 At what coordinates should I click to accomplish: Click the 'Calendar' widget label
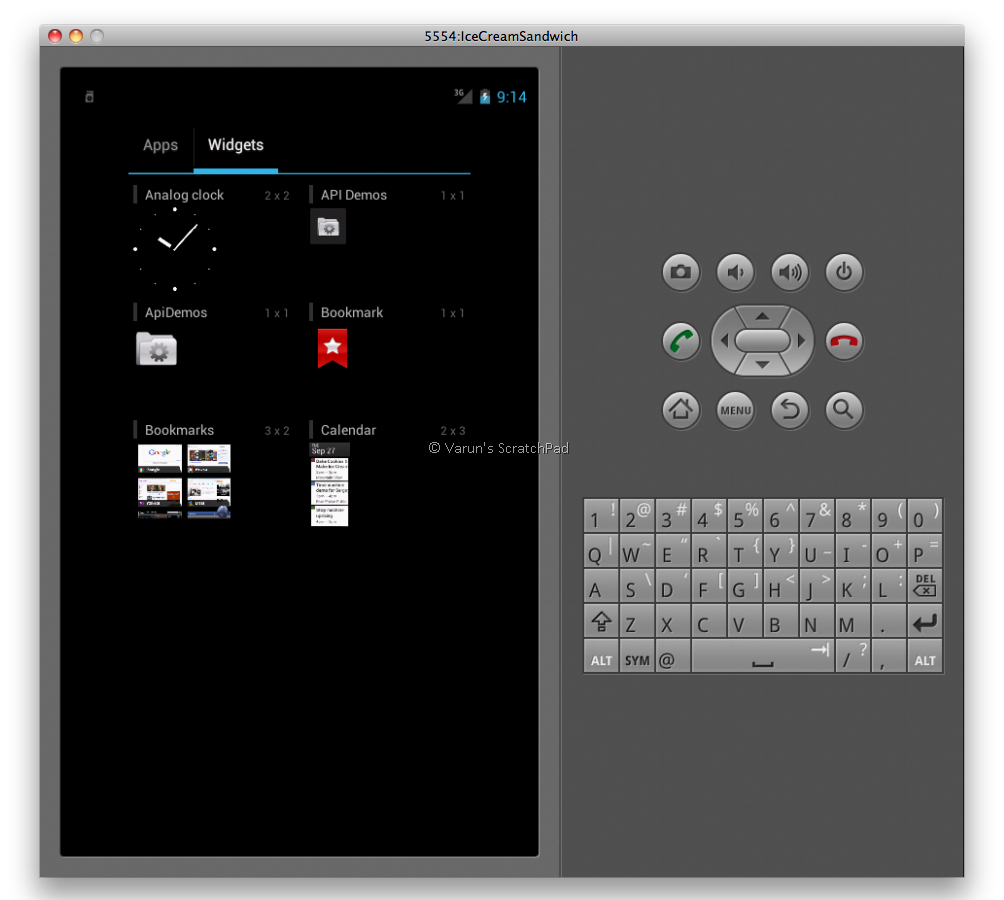(x=348, y=430)
